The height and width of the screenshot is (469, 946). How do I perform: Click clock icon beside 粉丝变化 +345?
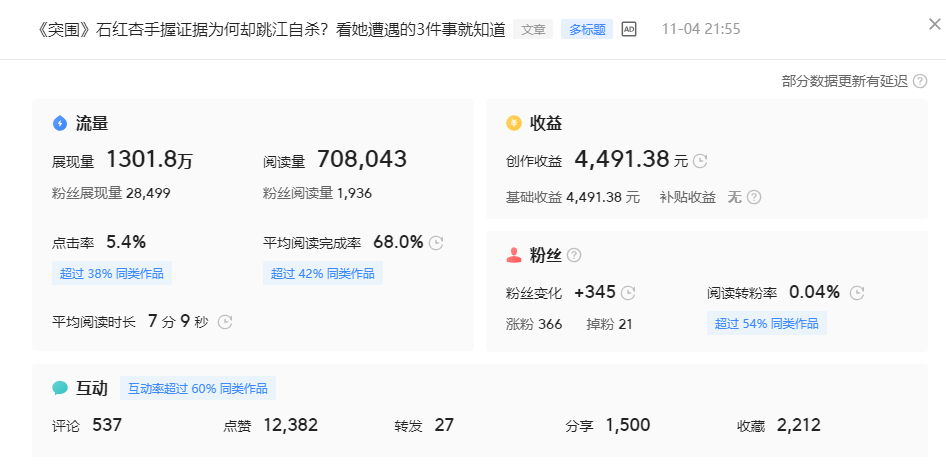[628, 293]
